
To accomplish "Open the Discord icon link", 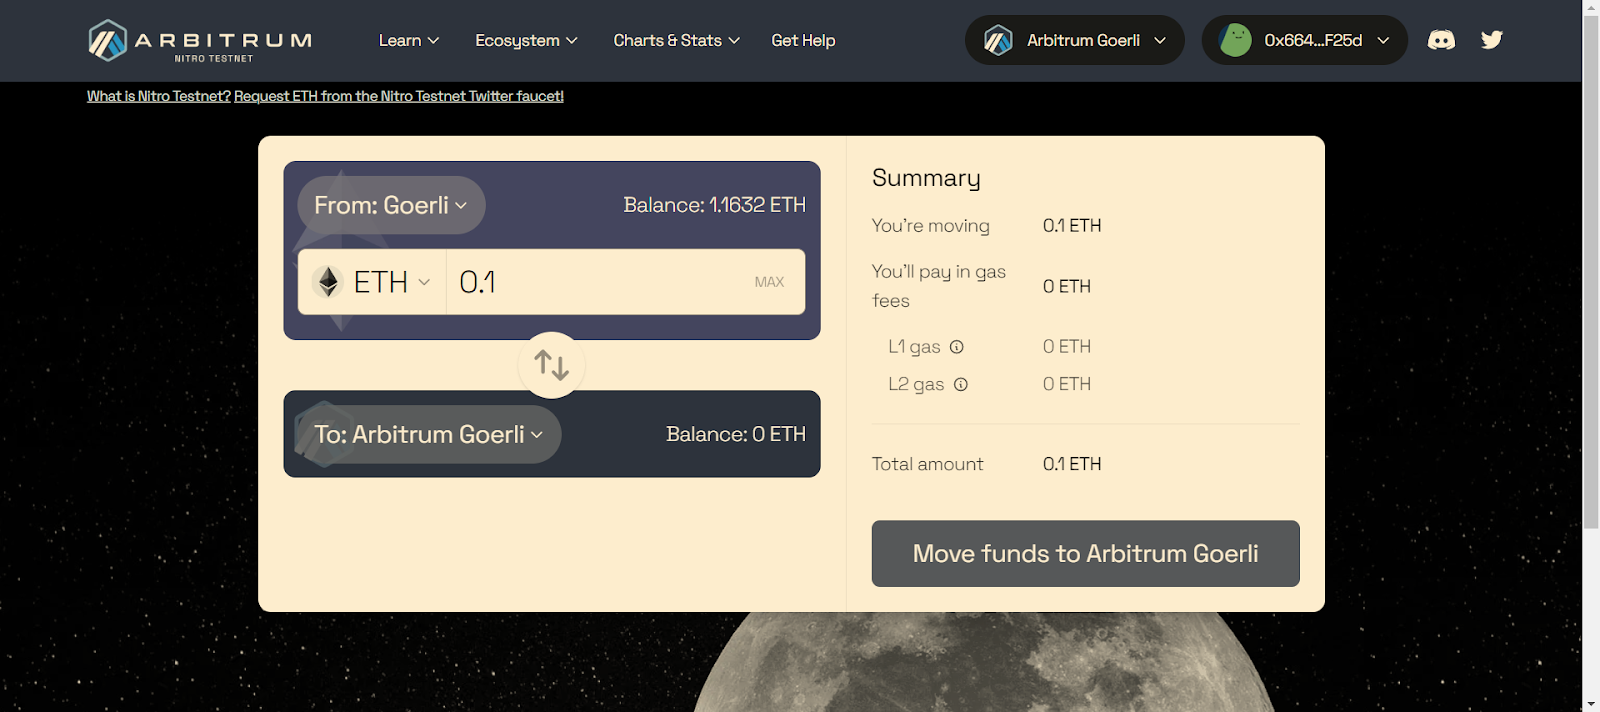I will [1441, 40].
